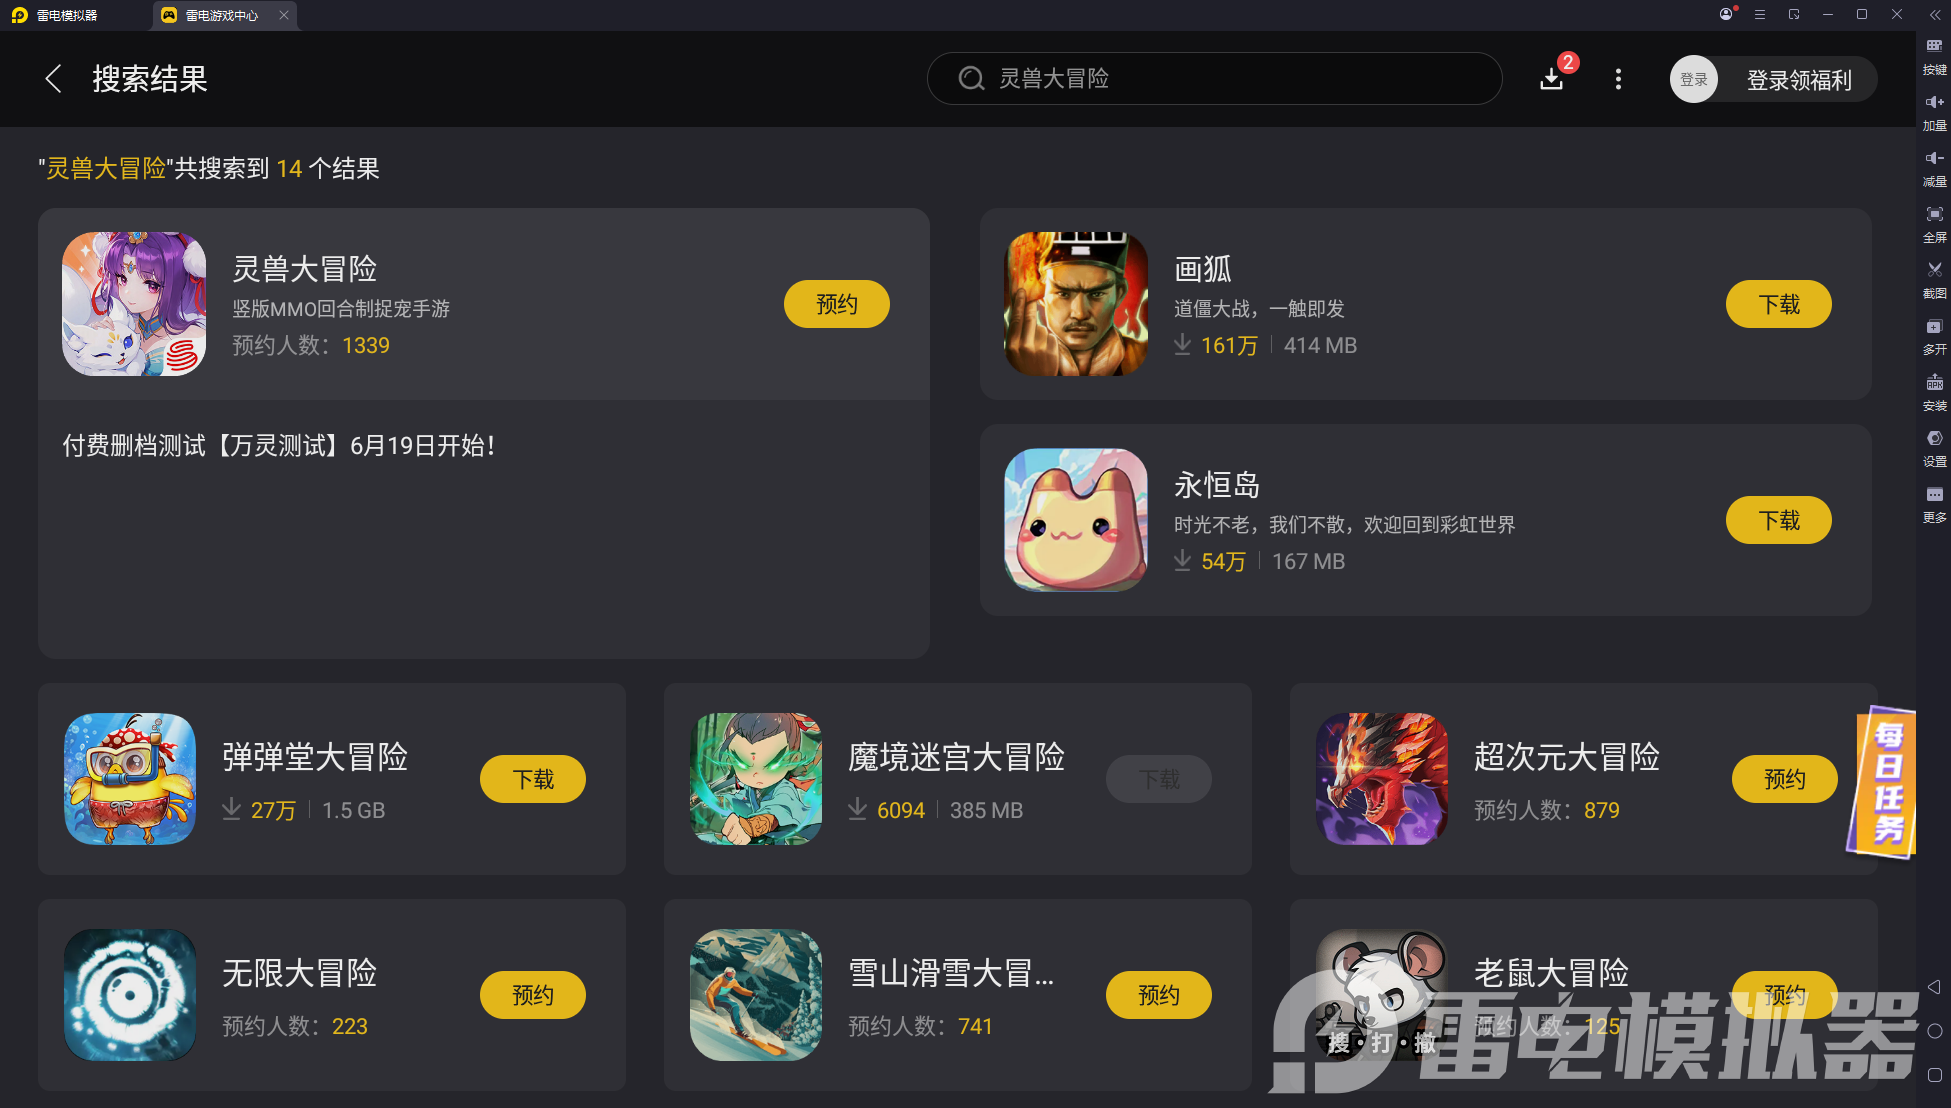1951x1108 pixels.
Task: Go back using the left arrow
Action: tap(54, 79)
